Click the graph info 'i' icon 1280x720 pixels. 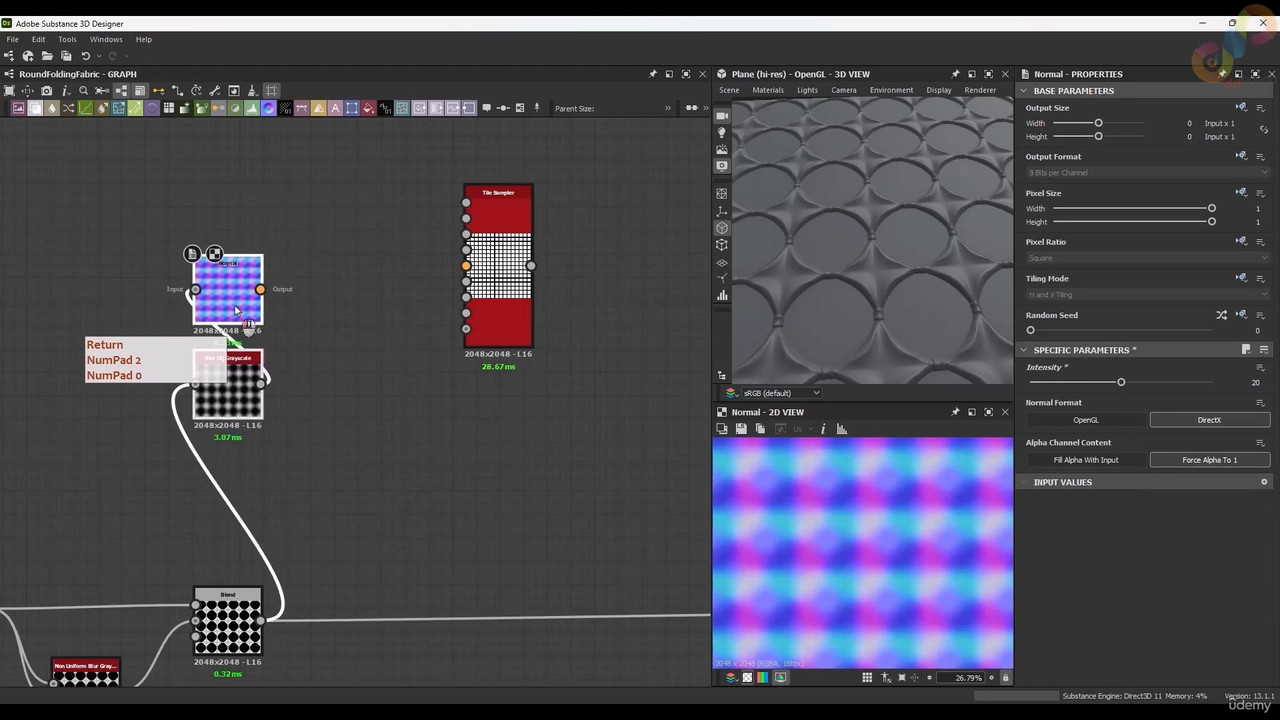point(65,91)
